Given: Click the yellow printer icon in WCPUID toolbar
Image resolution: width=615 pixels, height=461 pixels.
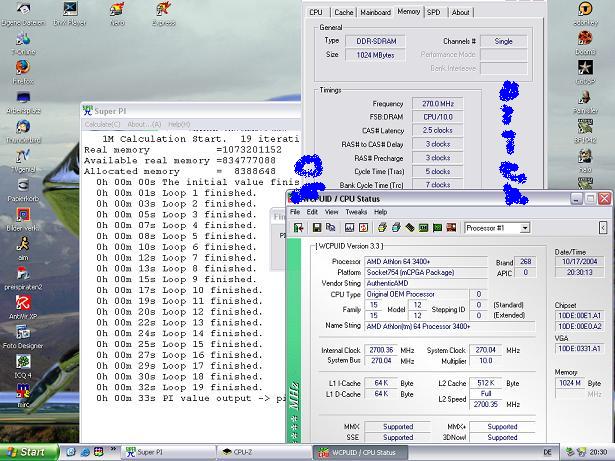Looking at the screenshot, I should coord(382,228).
